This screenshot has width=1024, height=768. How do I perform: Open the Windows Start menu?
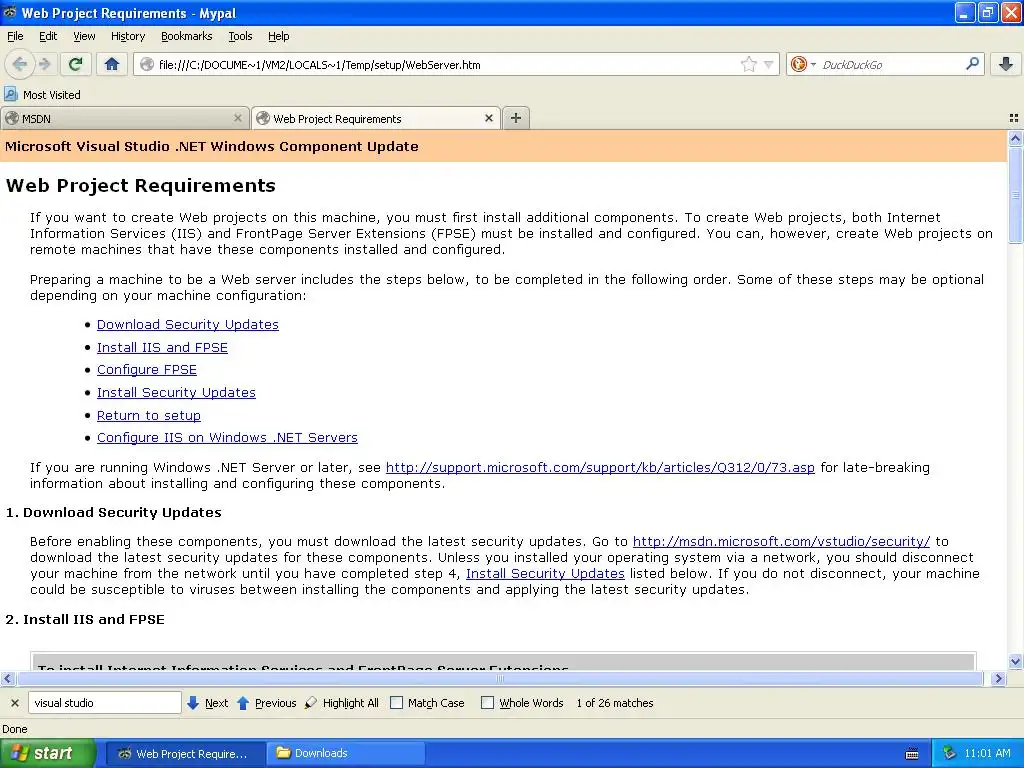coord(48,753)
